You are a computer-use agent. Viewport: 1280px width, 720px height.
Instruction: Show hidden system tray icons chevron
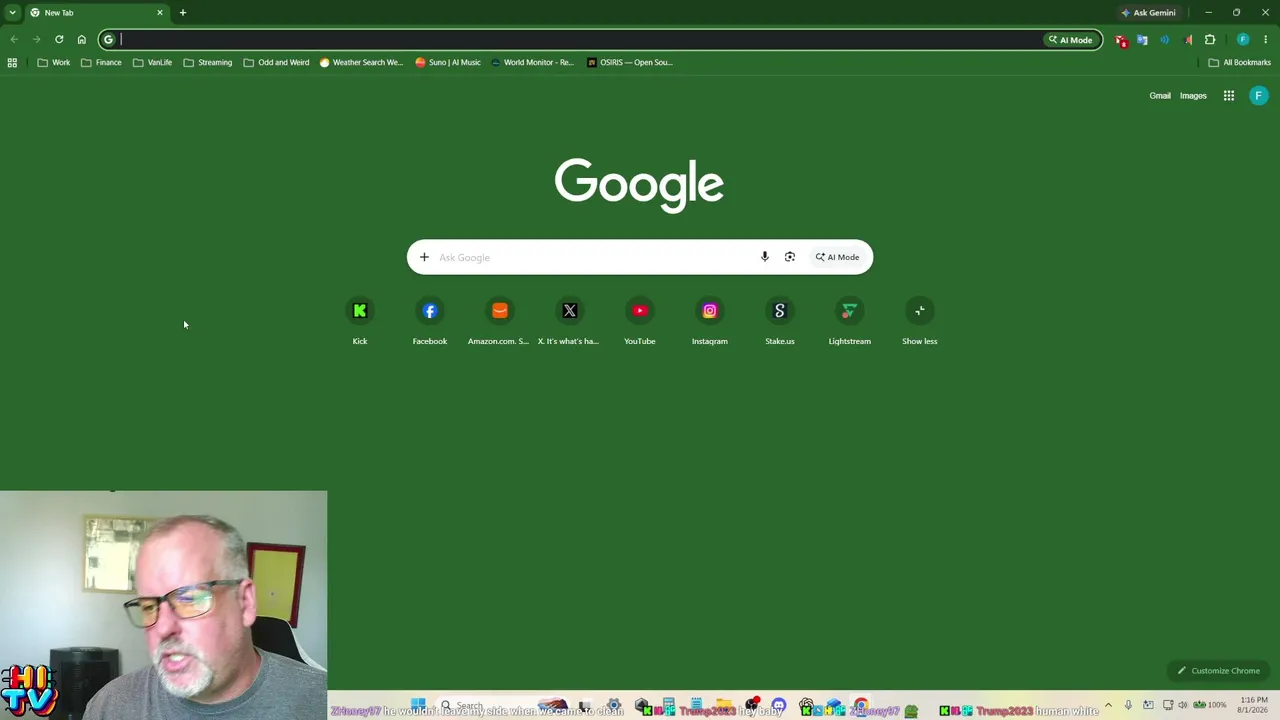pyautogui.click(x=1108, y=705)
